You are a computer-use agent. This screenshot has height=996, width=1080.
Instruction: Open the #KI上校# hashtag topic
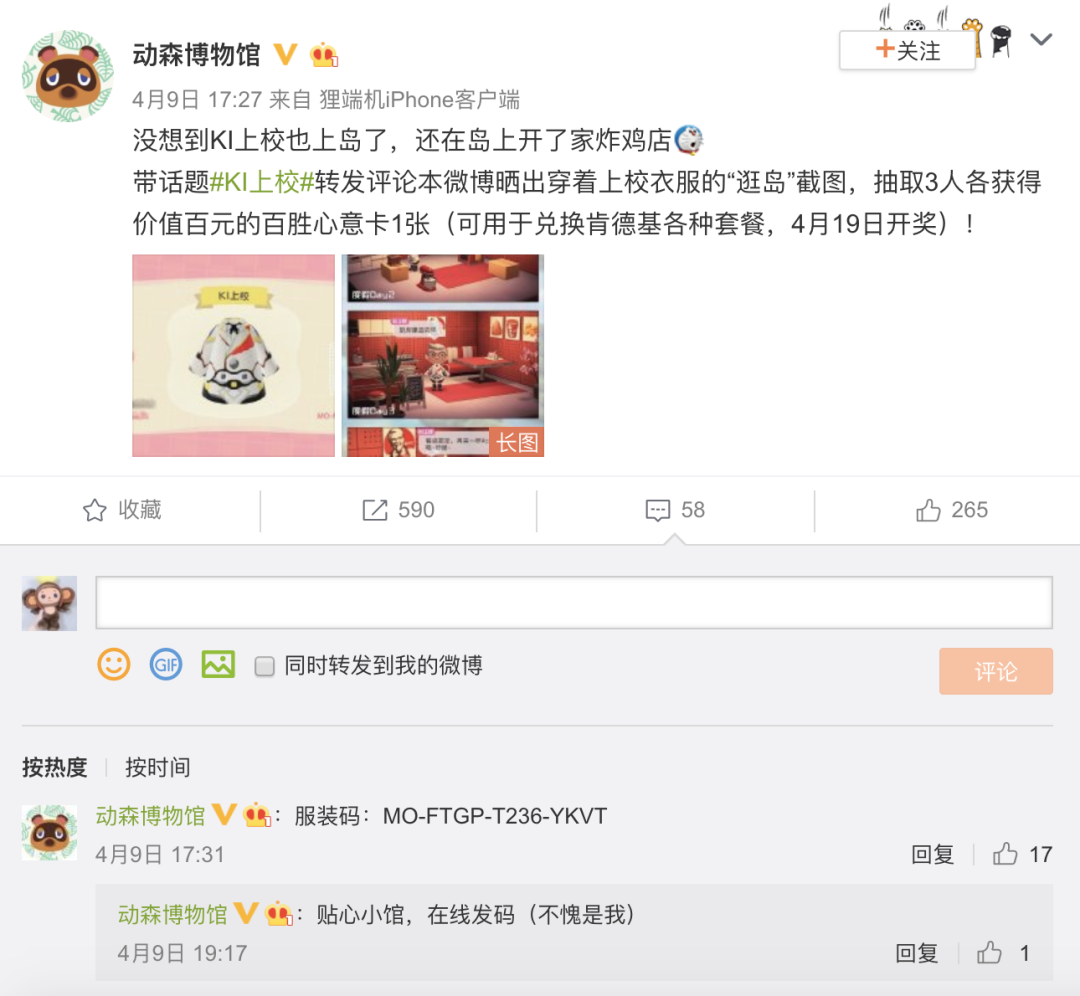pos(262,183)
